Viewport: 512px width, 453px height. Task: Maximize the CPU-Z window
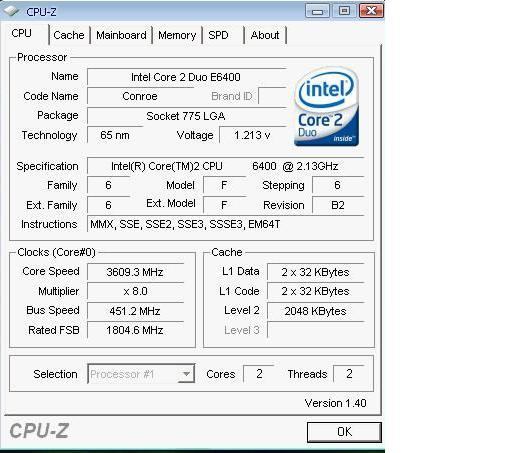tap(344, 11)
